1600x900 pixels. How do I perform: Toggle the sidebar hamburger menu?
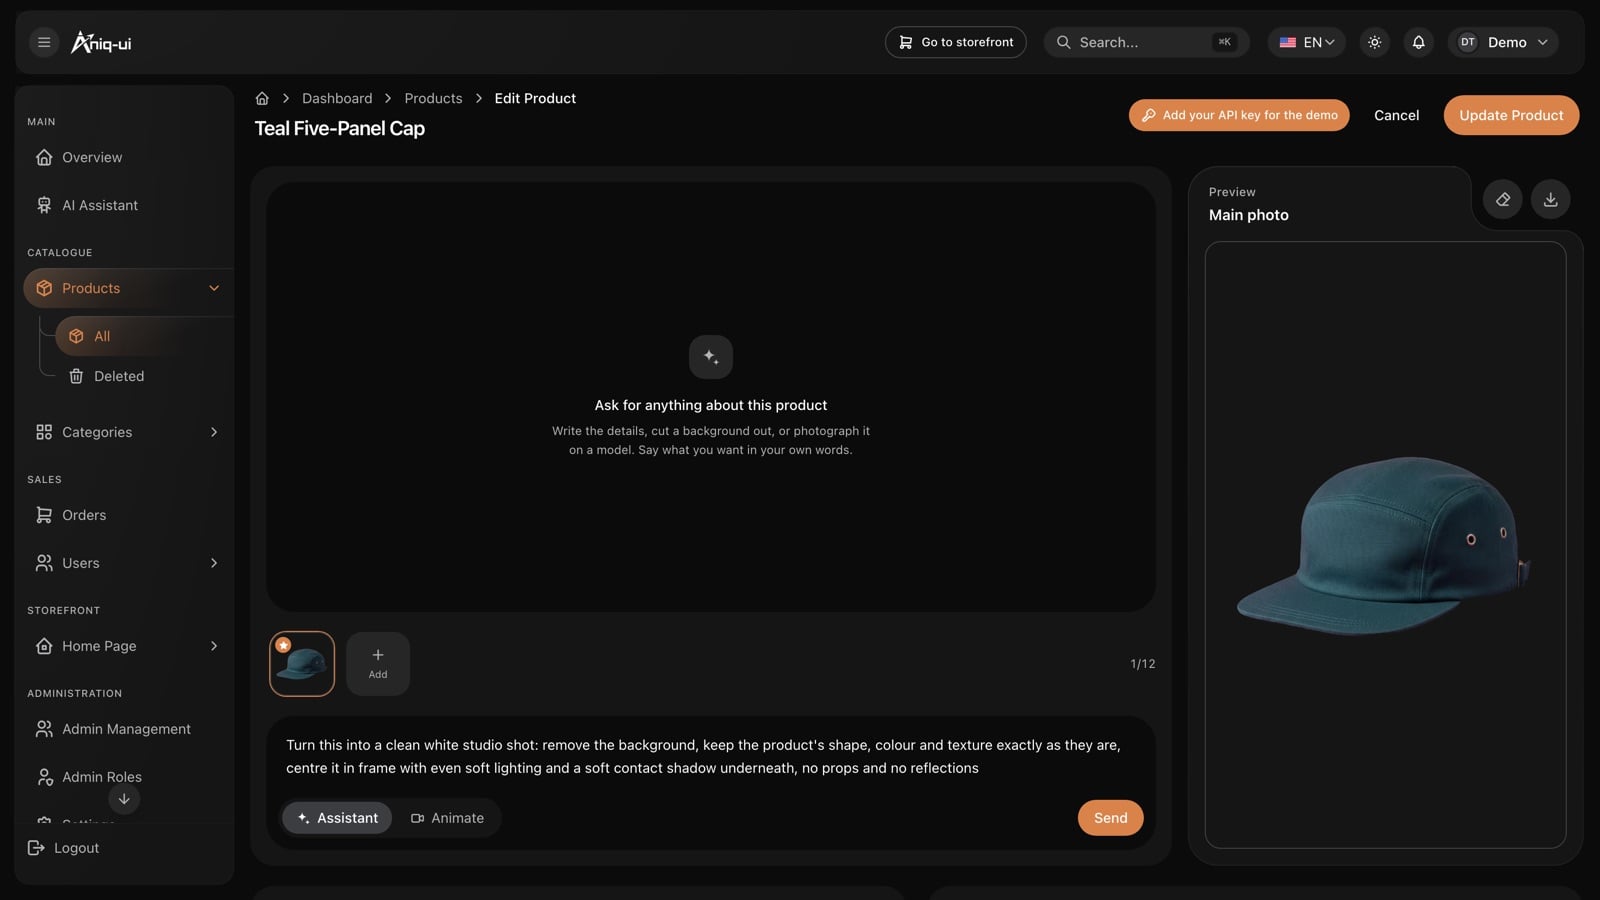pos(44,42)
